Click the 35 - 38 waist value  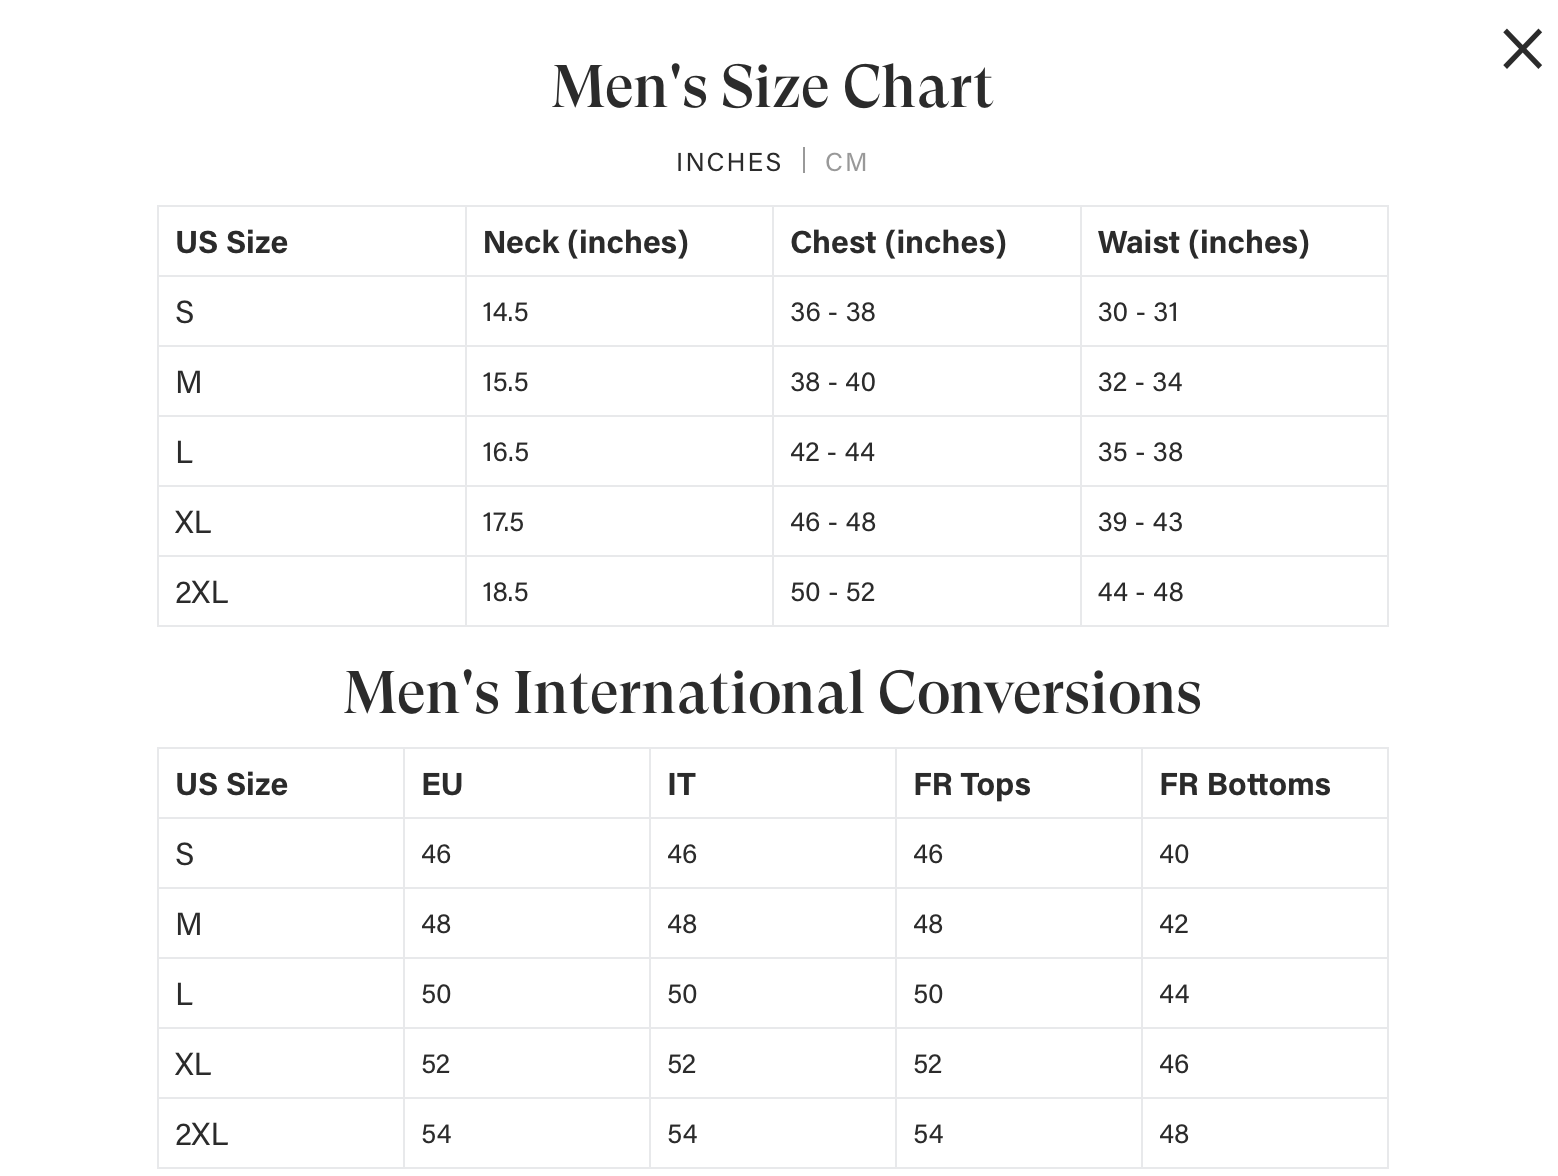1139,452
